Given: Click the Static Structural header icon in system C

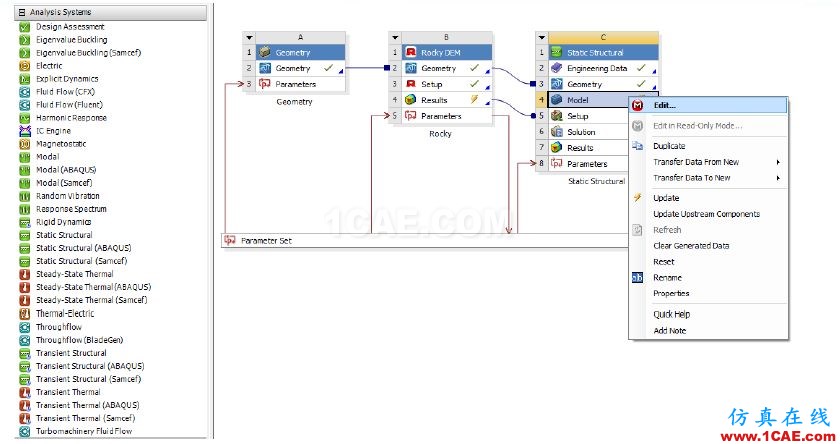Looking at the screenshot, I should pos(557,52).
